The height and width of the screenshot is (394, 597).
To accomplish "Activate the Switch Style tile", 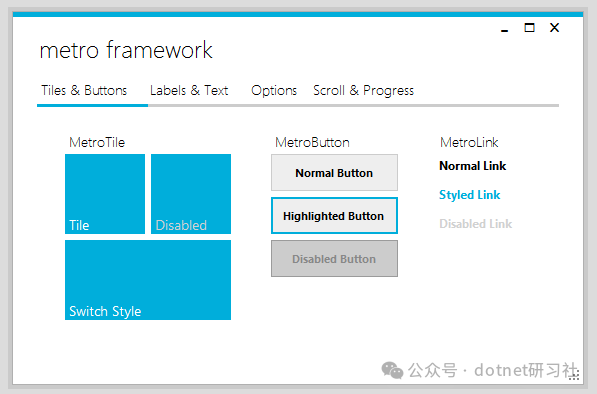I will tap(148, 280).
